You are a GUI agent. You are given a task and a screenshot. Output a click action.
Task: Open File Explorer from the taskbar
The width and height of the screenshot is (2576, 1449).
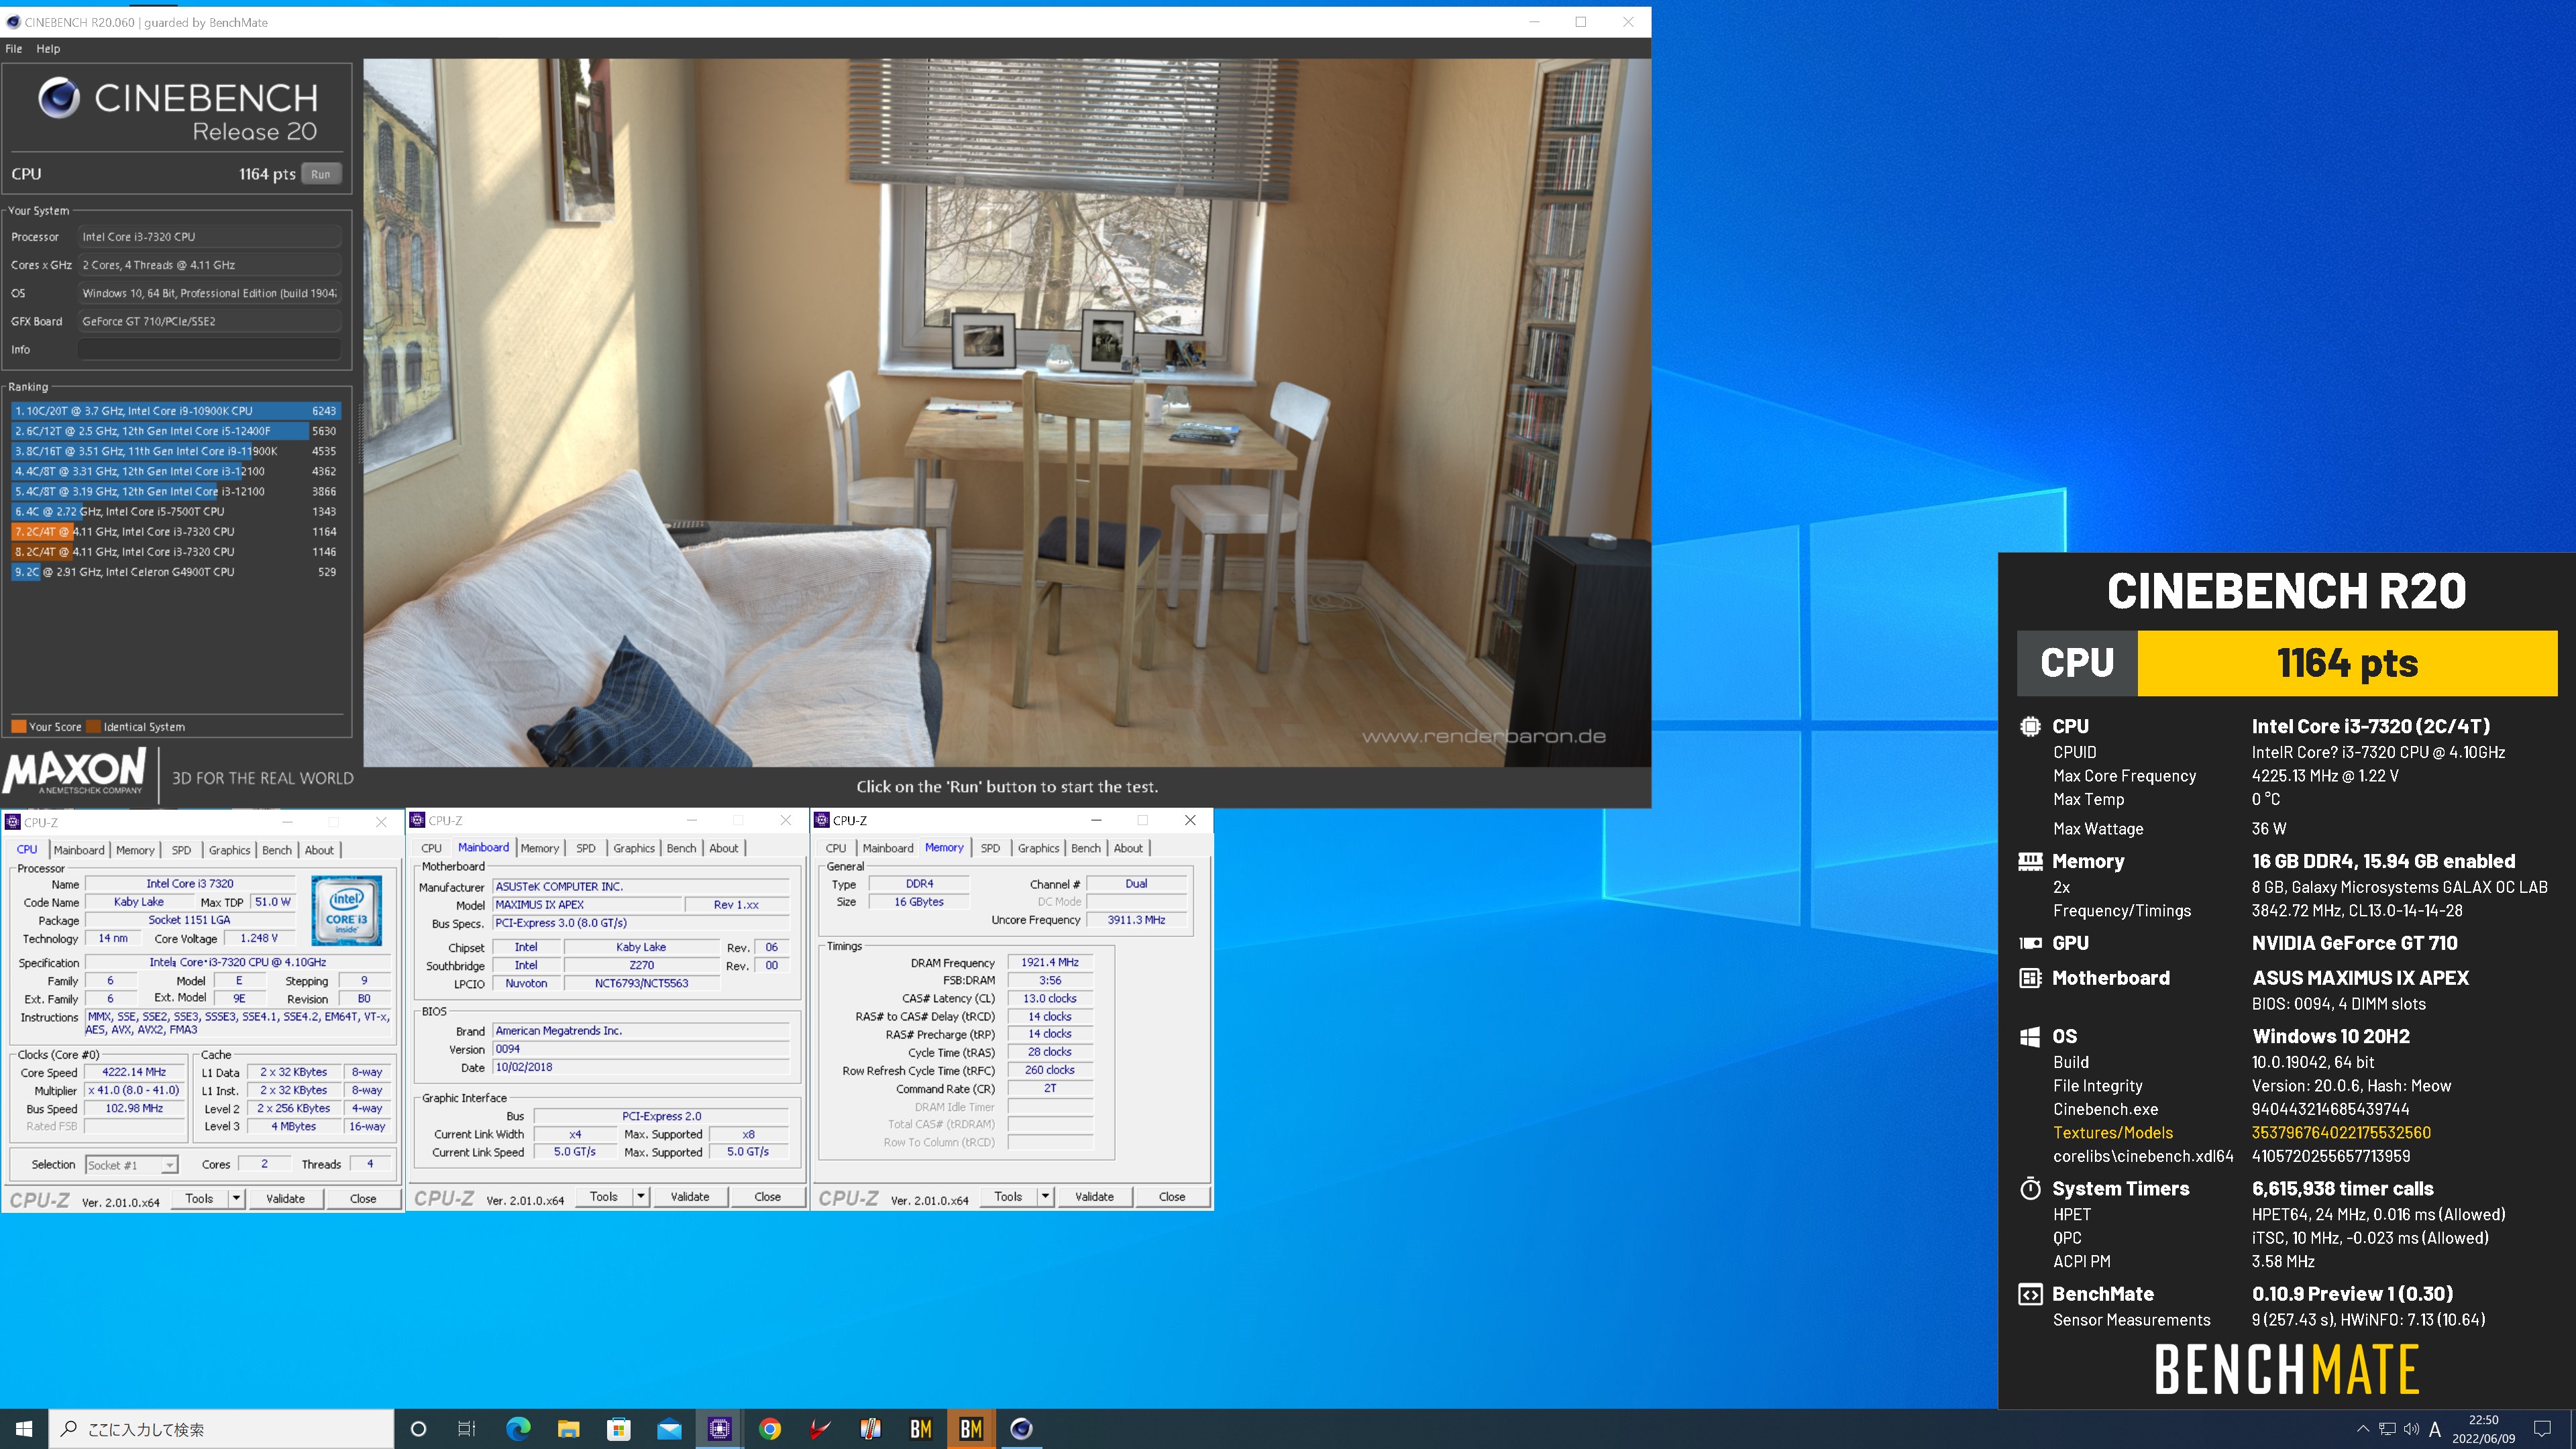(568, 1429)
